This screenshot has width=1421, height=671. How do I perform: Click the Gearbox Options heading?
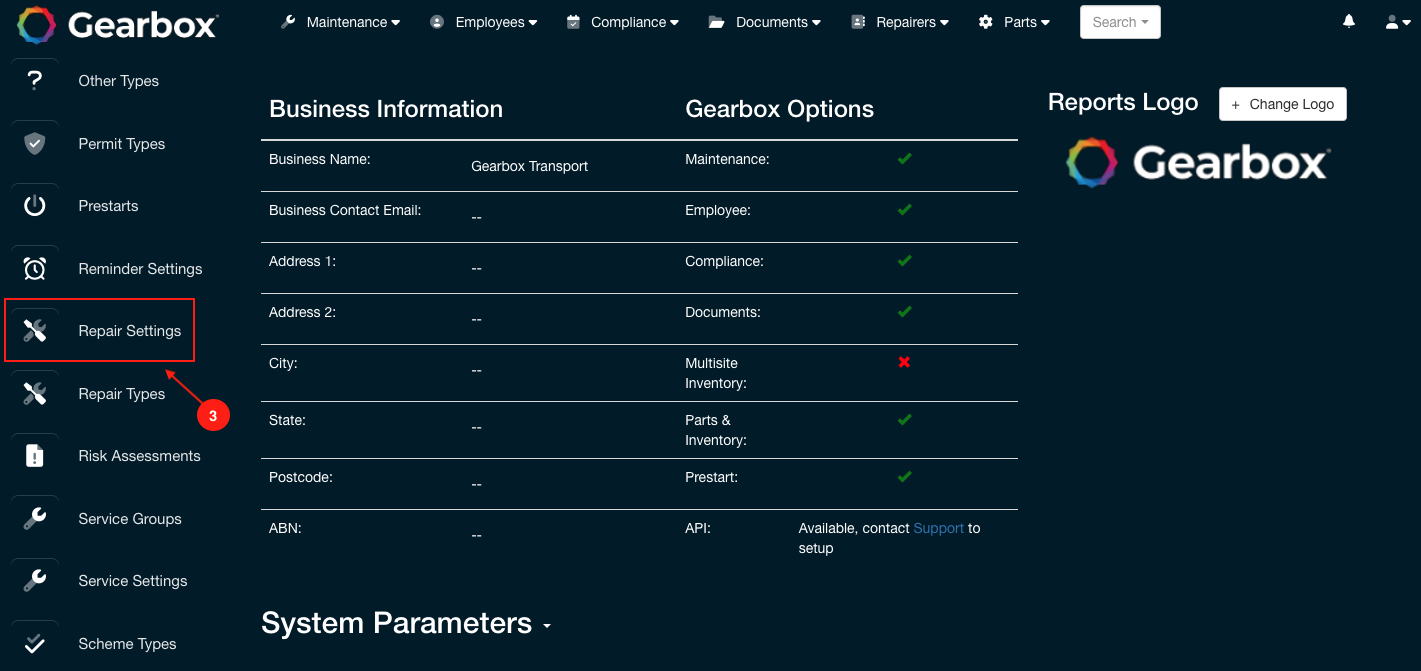pyautogui.click(x=779, y=109)
